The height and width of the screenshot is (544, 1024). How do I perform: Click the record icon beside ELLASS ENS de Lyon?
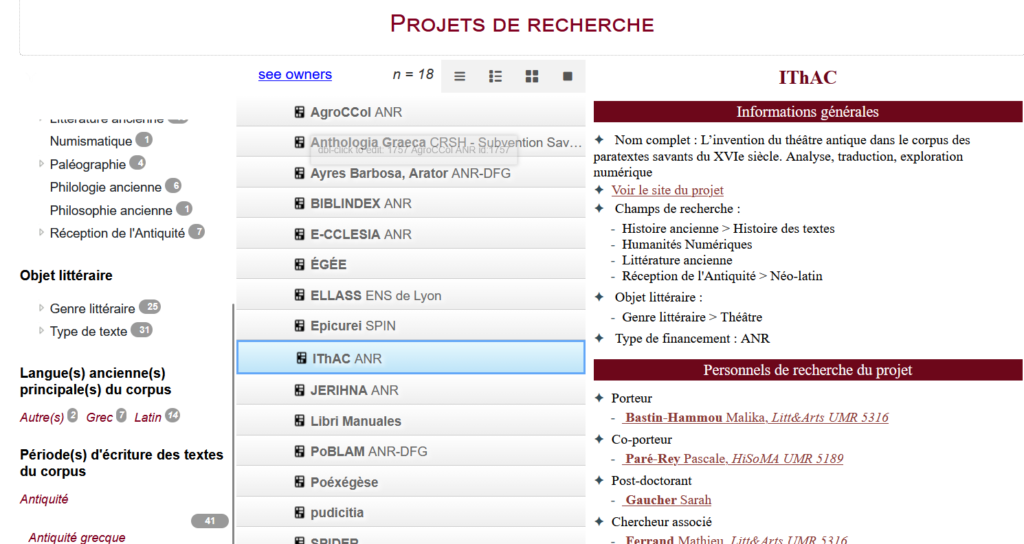pyautogui.click(x=299, y=295)
